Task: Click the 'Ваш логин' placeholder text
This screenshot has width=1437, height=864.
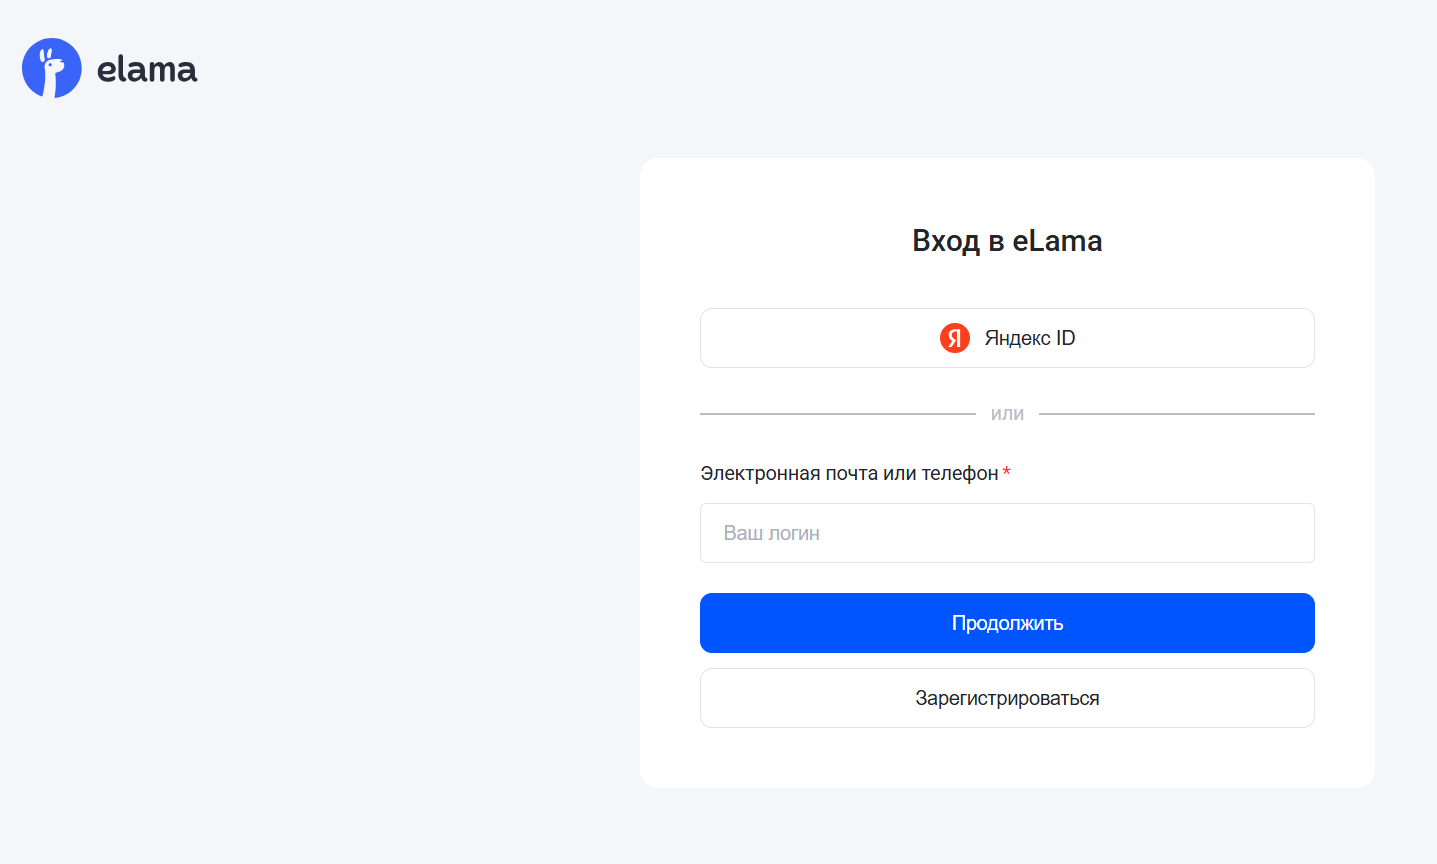Action: [772, 533]
